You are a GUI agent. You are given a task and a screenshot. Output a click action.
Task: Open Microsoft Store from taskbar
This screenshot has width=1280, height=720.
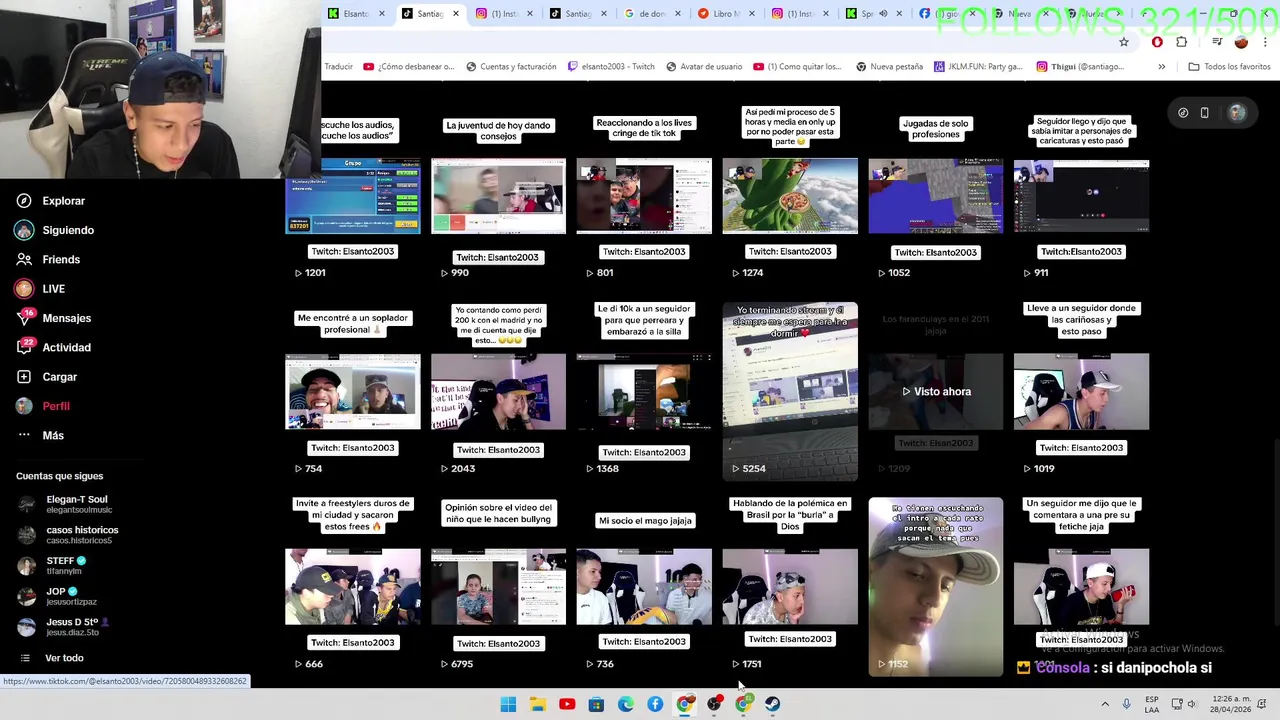pyautogui.click(x=596, y=704)
